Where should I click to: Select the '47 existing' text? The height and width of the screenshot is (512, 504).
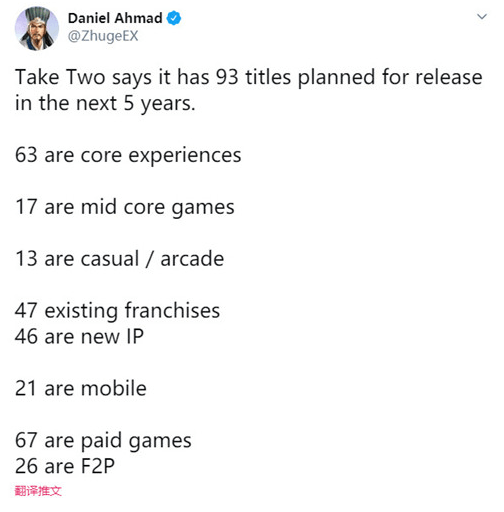66,311
